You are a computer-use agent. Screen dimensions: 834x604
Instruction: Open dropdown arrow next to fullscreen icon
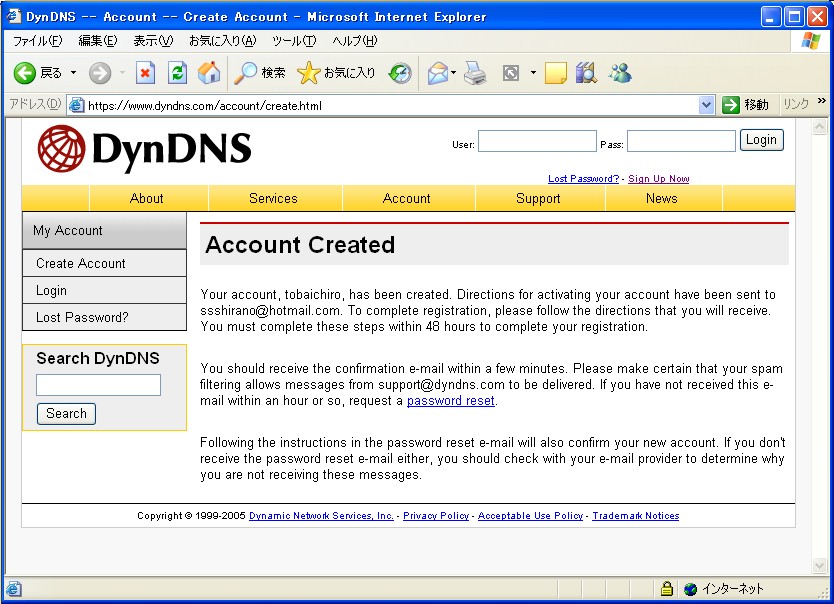533,73
